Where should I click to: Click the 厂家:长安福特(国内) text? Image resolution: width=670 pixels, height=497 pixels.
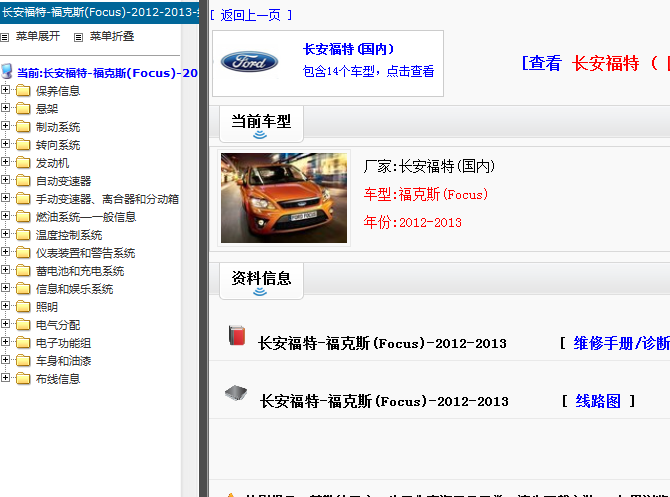point(429,166)
